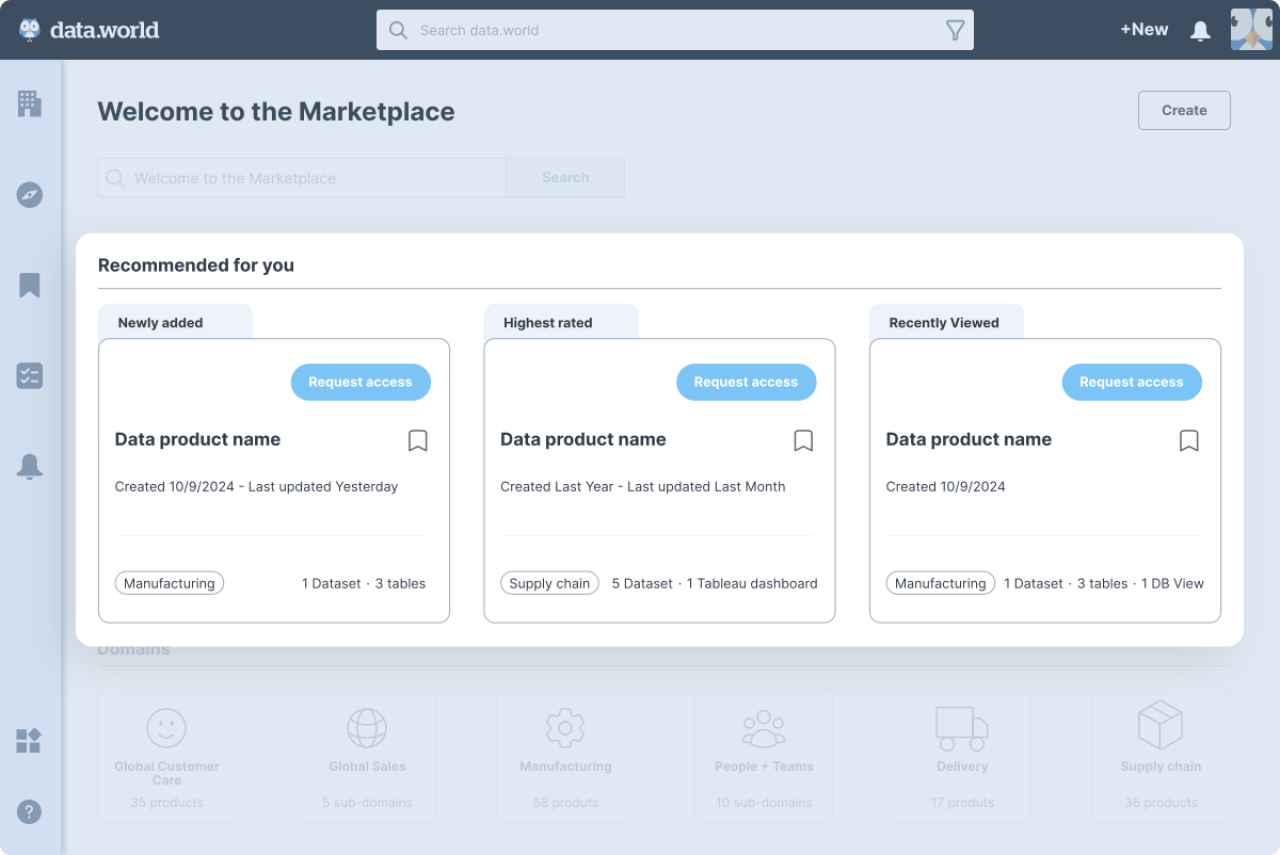
Task: Click the '17 produts' count text
Action: [962, 802]
